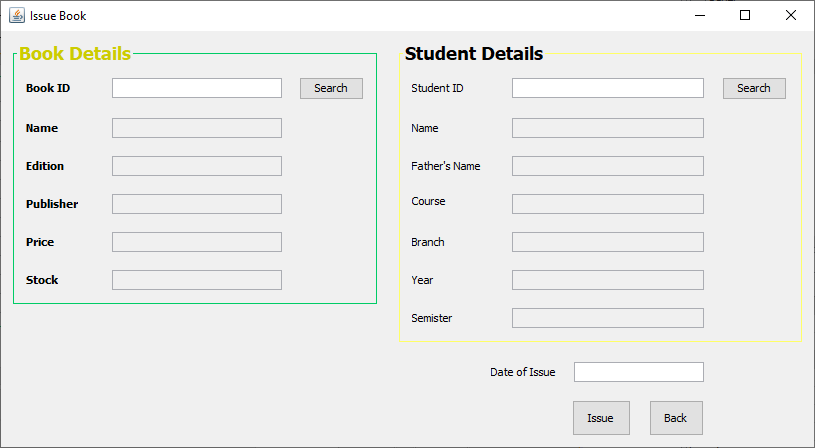Click the Branch field
The width and height of the screenshot is (815, 448).
click(607, 242)
